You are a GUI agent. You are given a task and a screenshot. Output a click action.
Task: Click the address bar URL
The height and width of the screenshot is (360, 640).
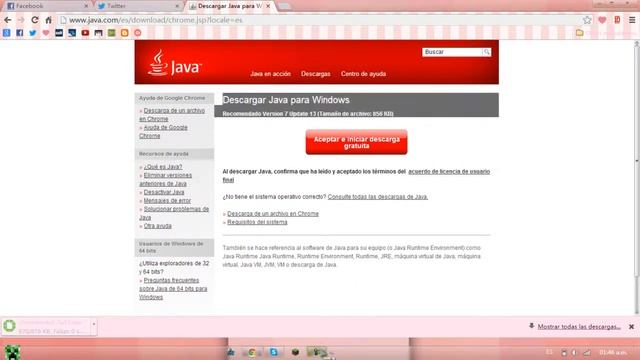[156, 20]
